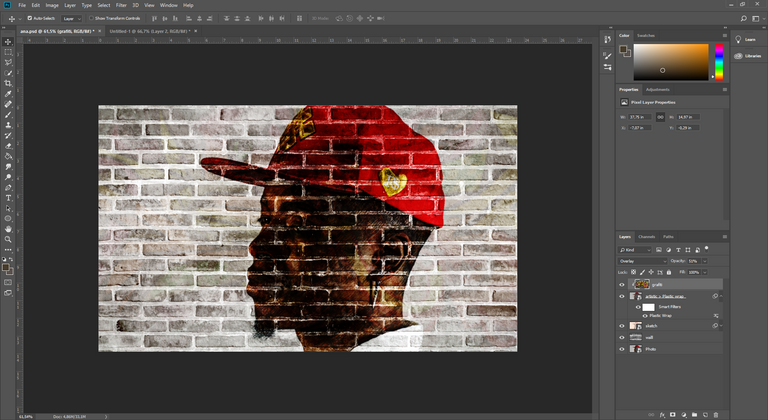Click the width value field in Properties

click(640, 117)
